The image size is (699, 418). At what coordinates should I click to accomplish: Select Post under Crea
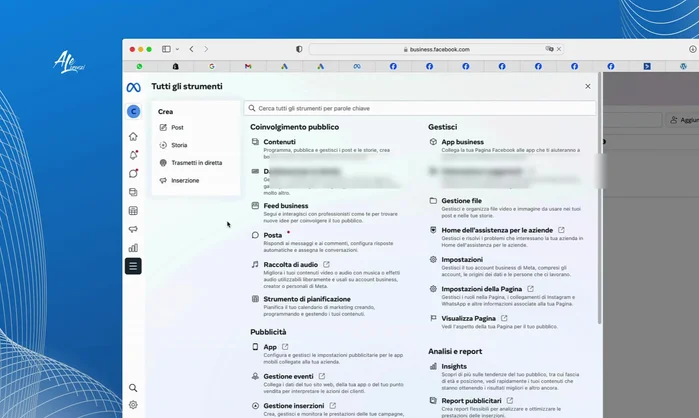[177, 128]
